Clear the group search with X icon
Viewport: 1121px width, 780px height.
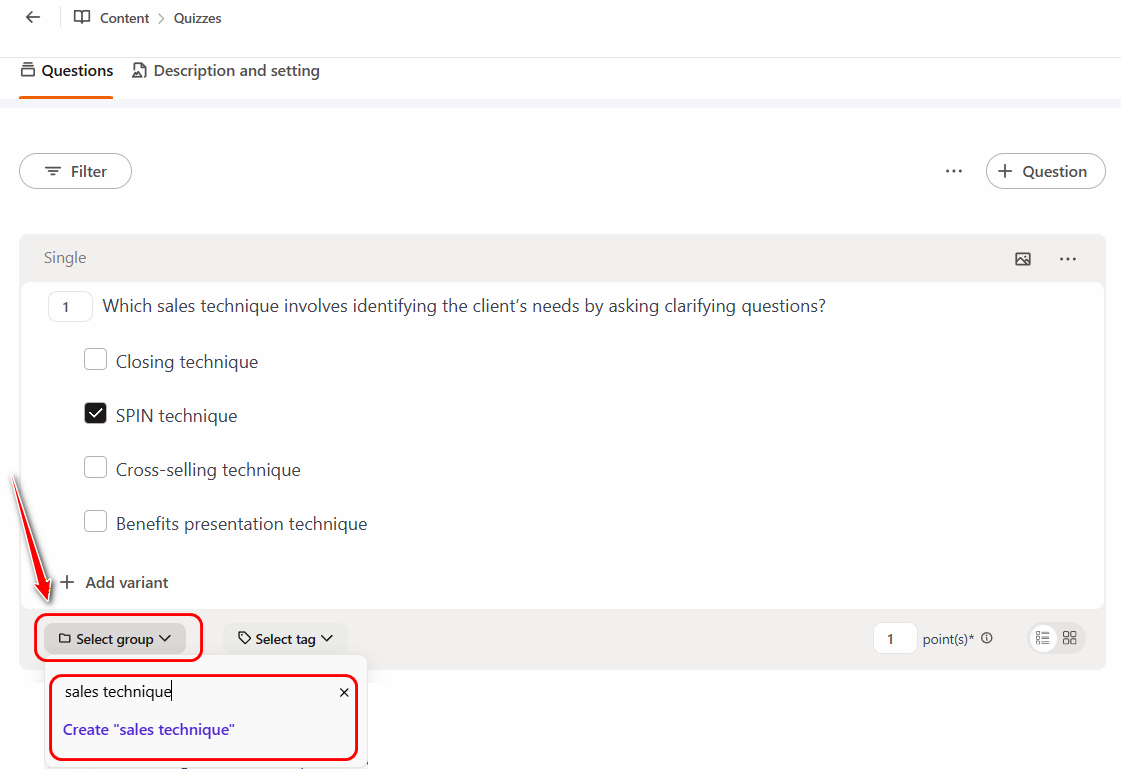[x=344, y=692]
